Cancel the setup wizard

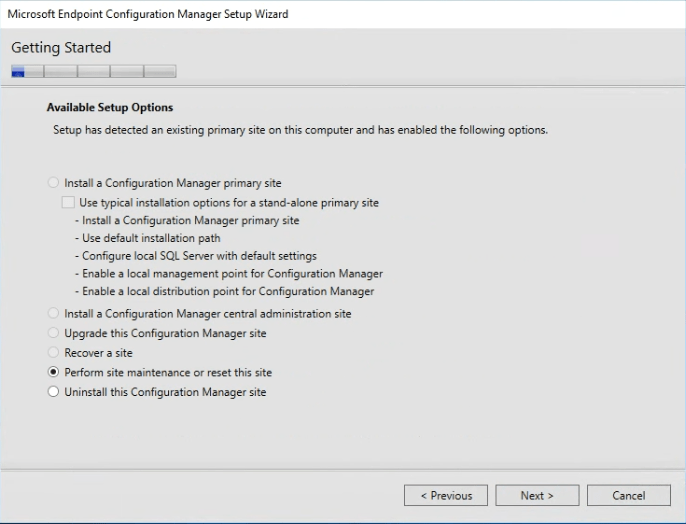tap(628, 495)
